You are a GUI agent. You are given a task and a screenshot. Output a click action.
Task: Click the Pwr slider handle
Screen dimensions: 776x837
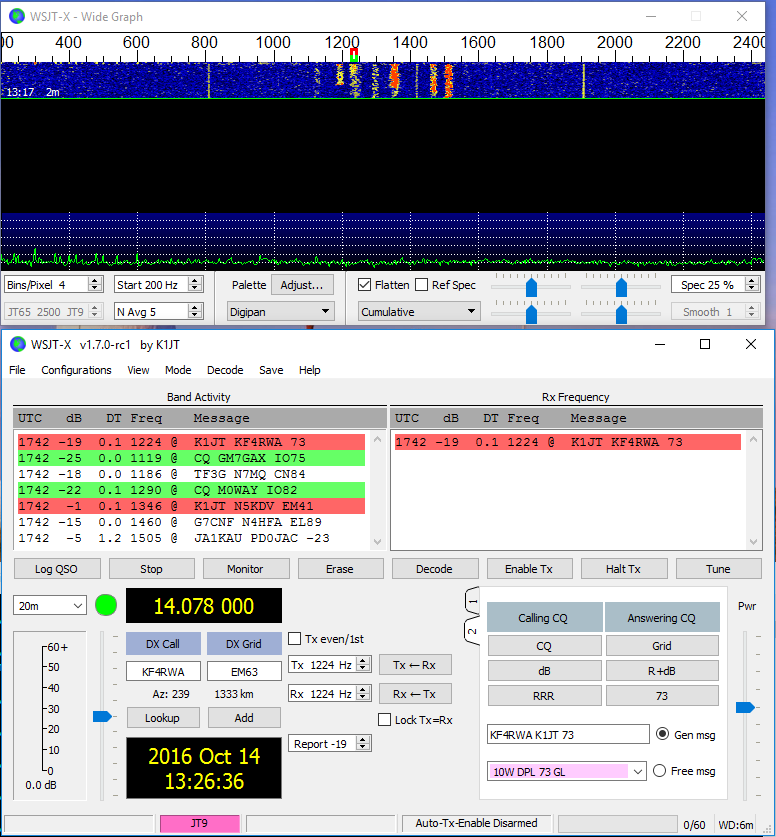tap(745, 707)
